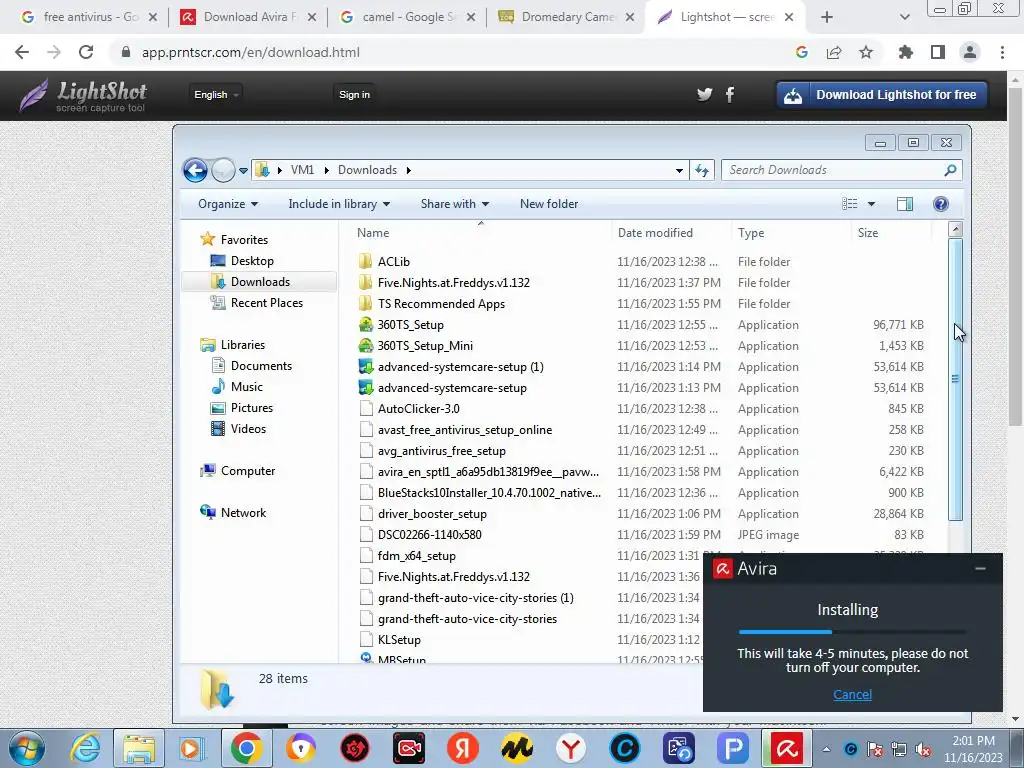Image resolution: width=1024 pixels, height=768 pixels.
Task: Minimize the Avira installing popup
Action: (980, 568)
